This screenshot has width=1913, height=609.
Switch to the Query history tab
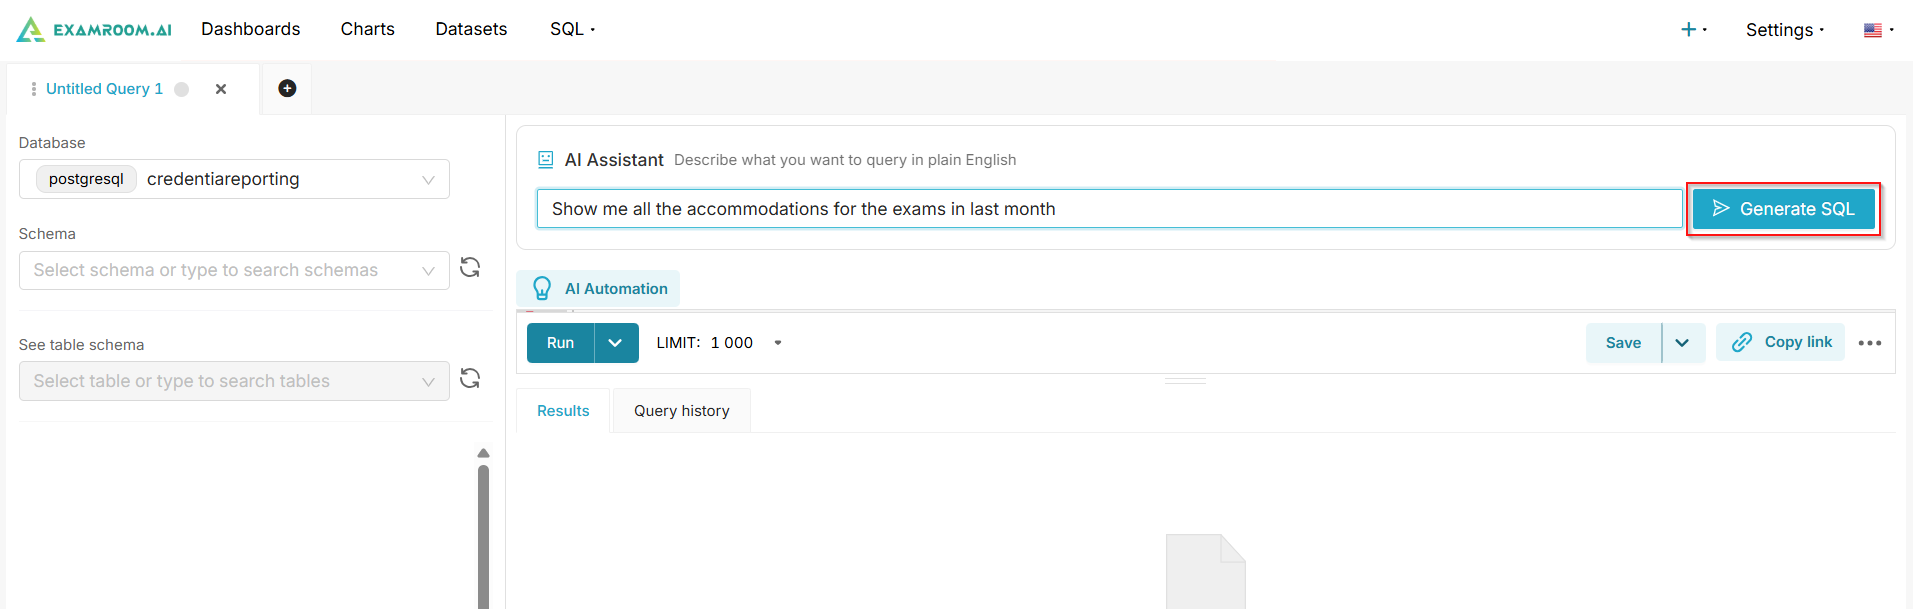click(x=681, y=411)
